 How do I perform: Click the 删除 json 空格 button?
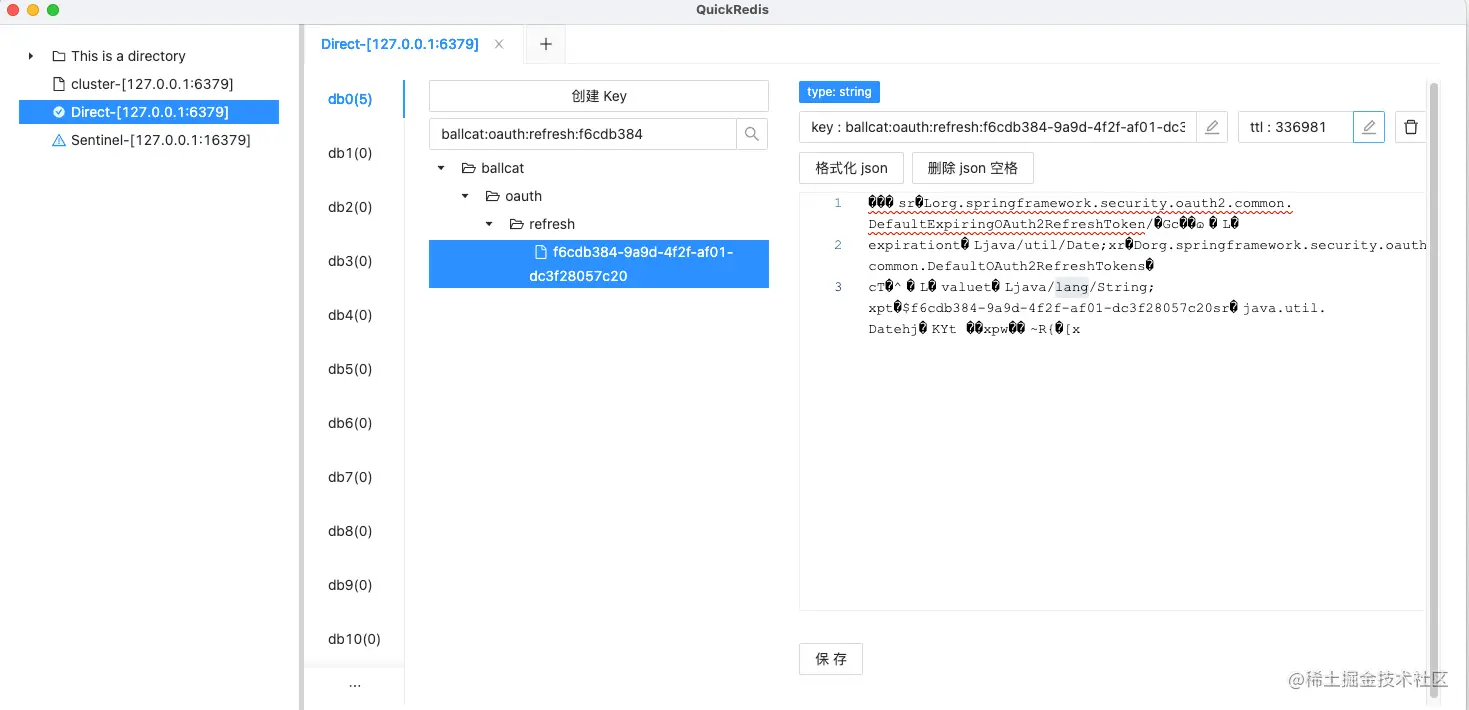click(972, 168)
